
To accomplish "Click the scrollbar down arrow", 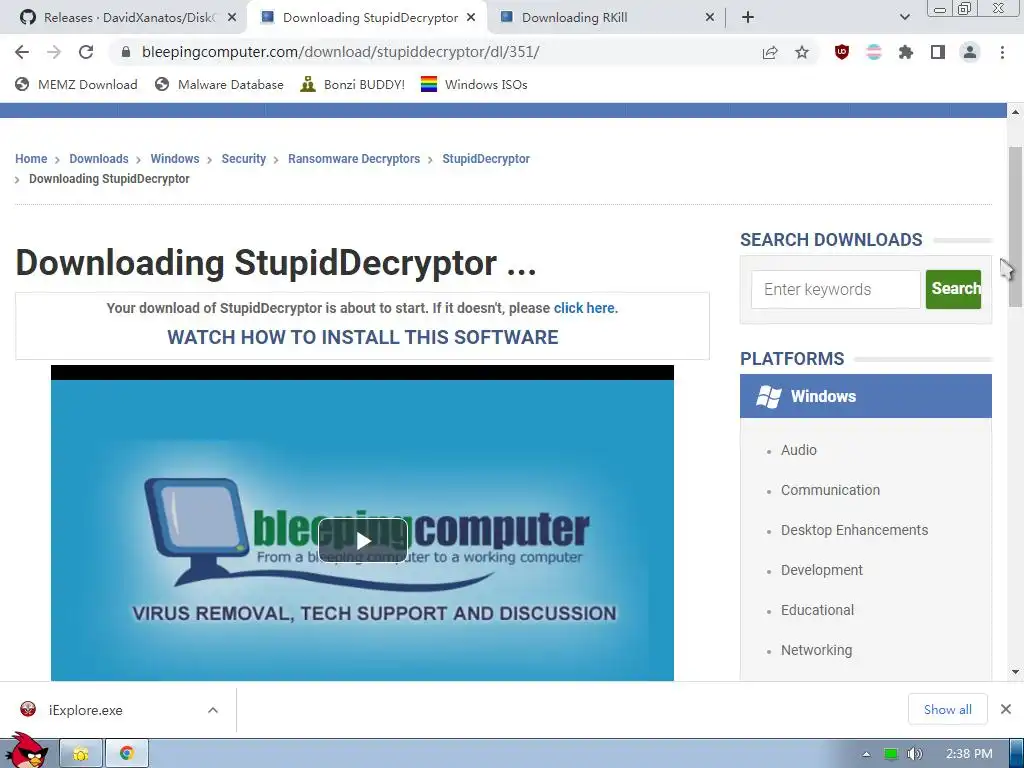I will (1015, 671).
